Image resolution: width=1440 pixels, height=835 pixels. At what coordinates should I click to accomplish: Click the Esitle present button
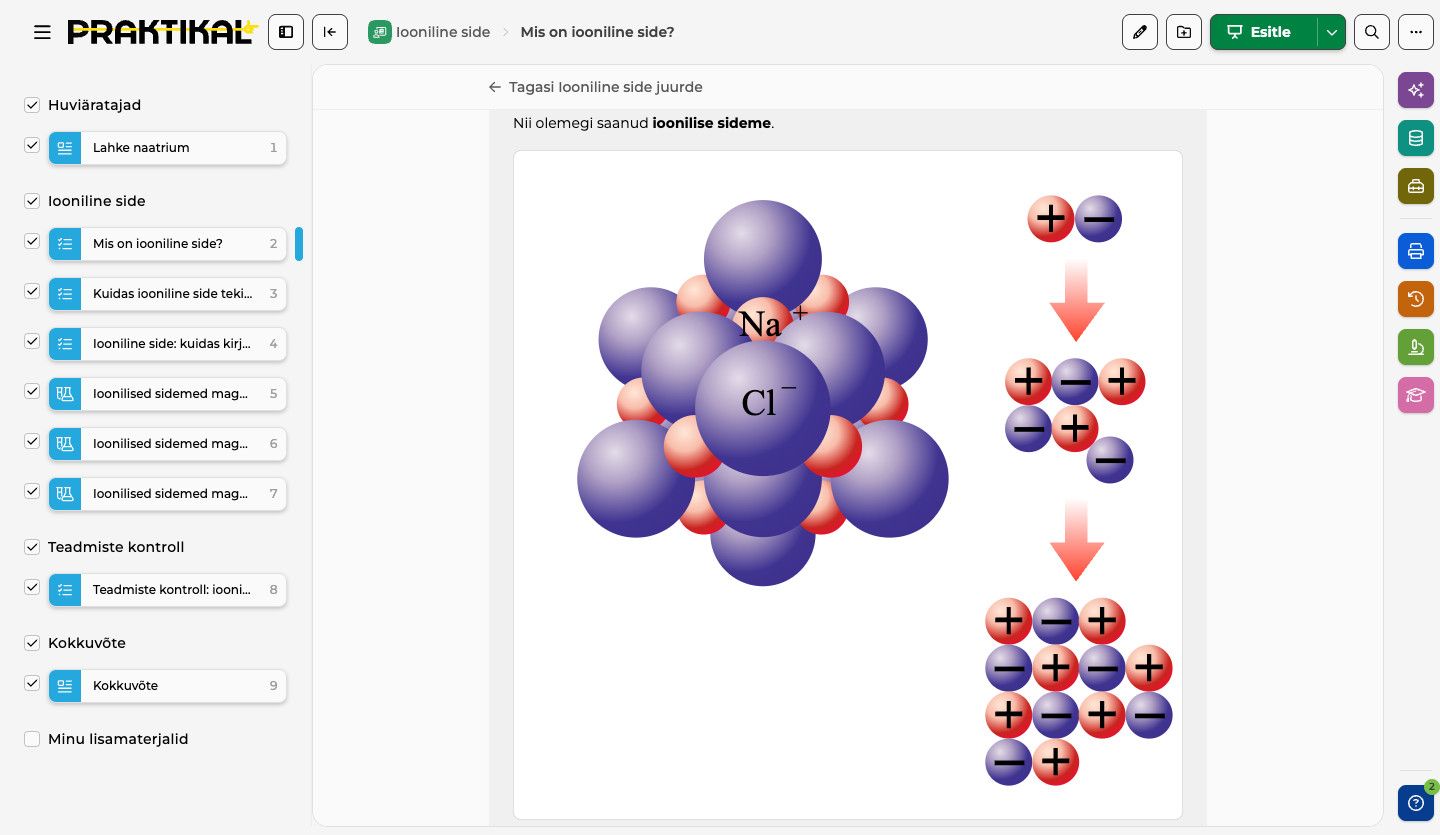click(x=1264, y=32)
